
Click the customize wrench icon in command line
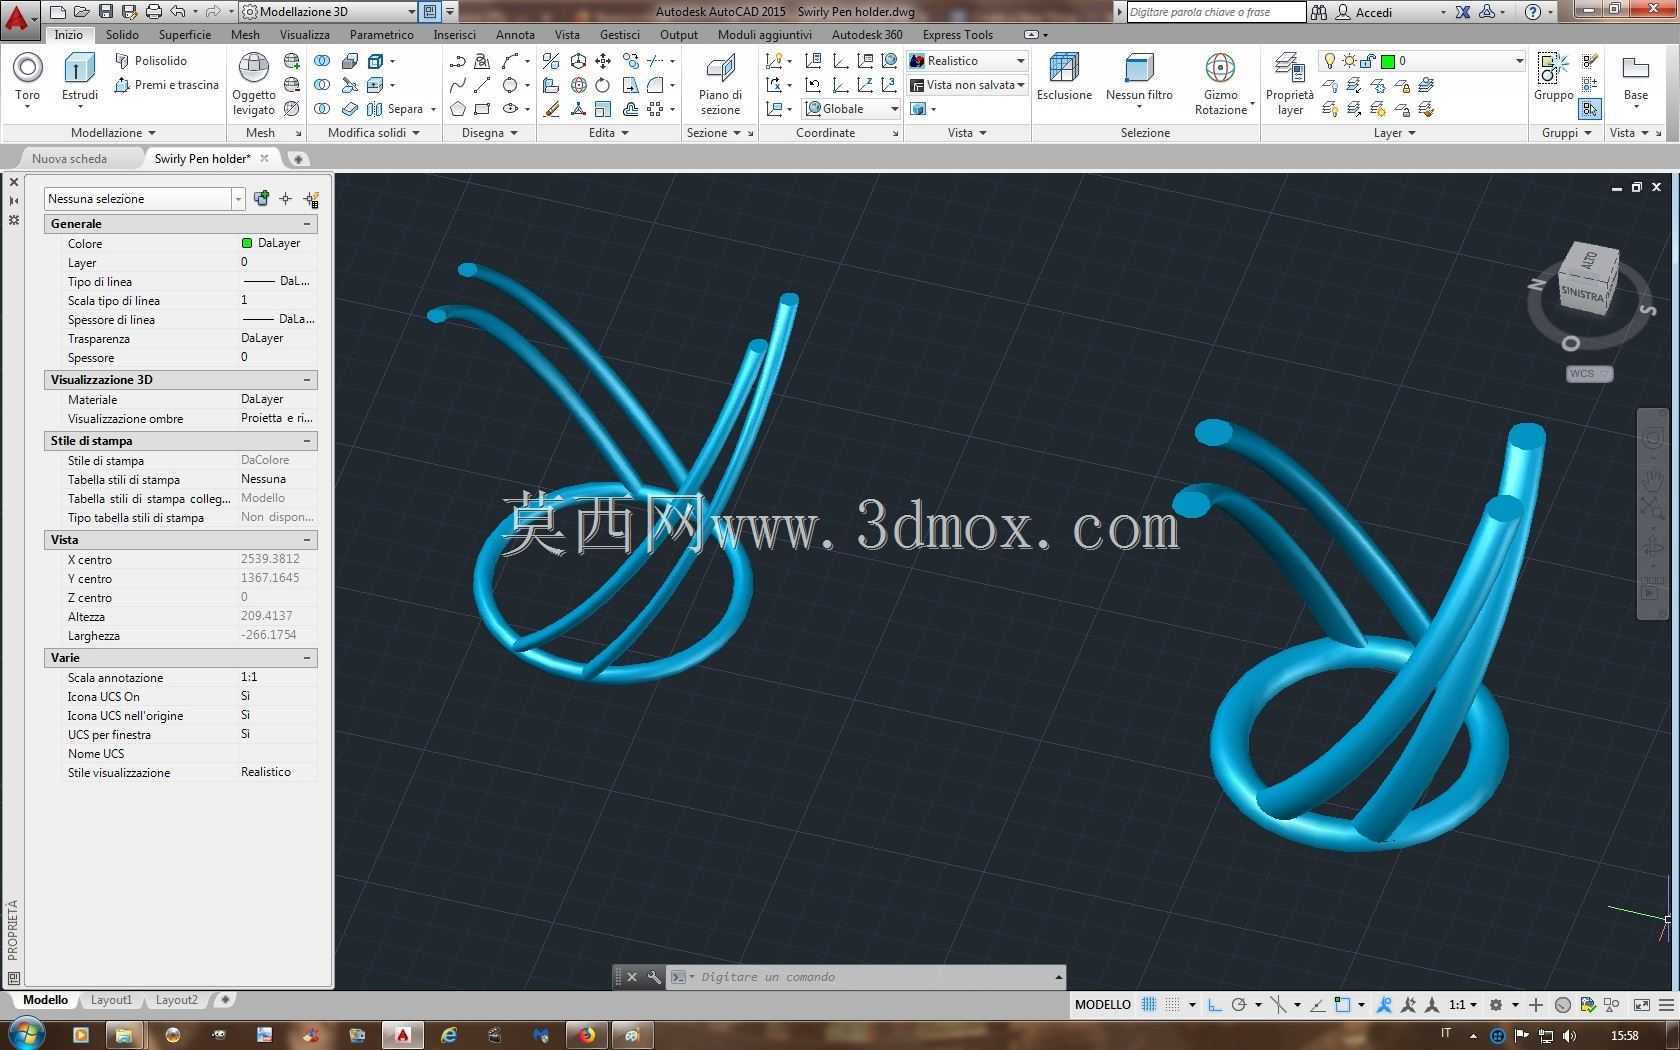654,977
